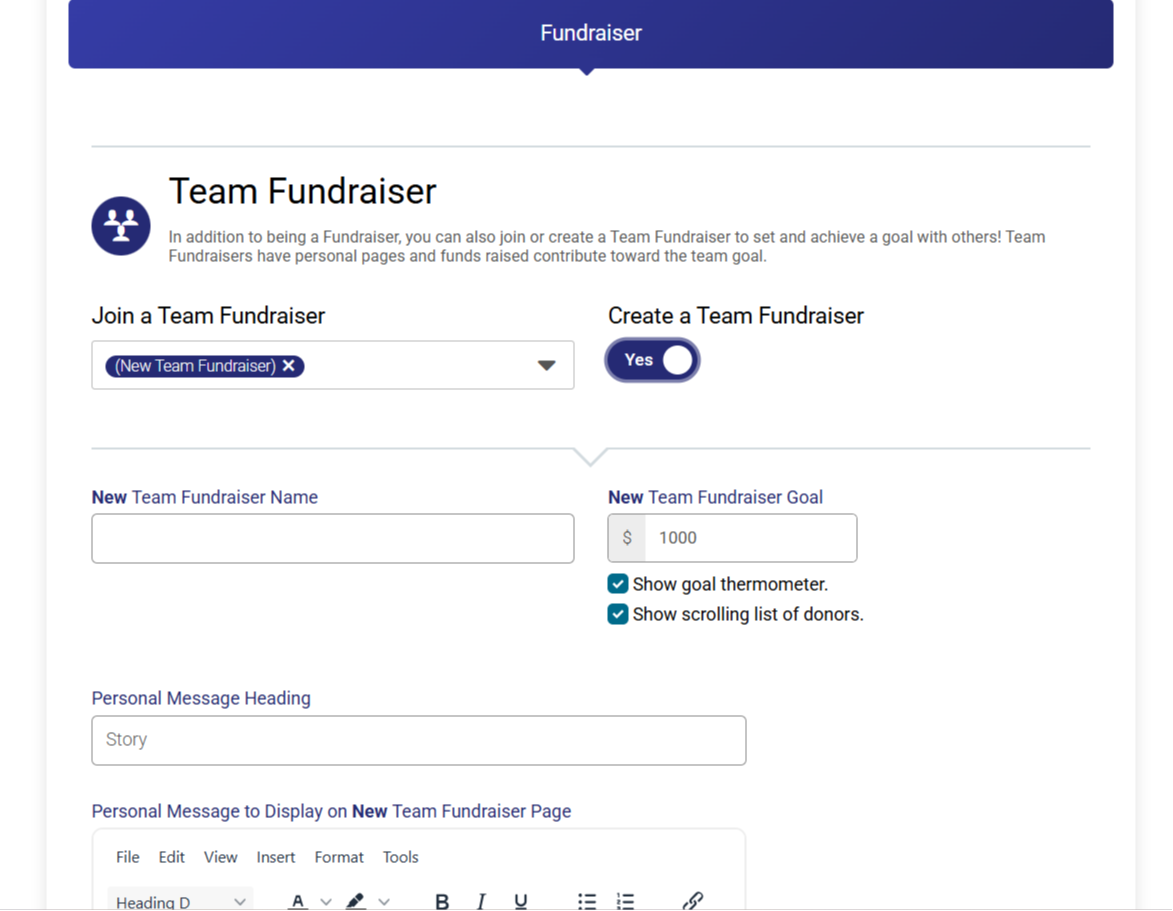Open the editor File menu
The width and height of the screenshot is (1173, 911).
coord(128,857)
